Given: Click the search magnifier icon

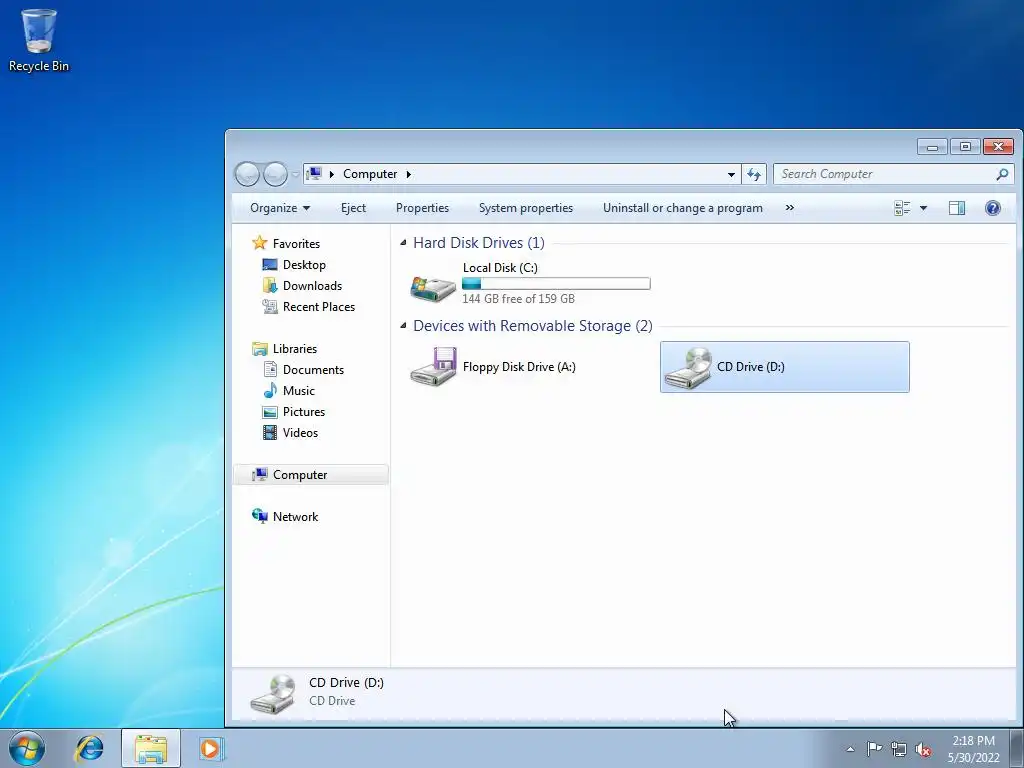Looking at the screenshot, I should click(x=1002, y=174).
